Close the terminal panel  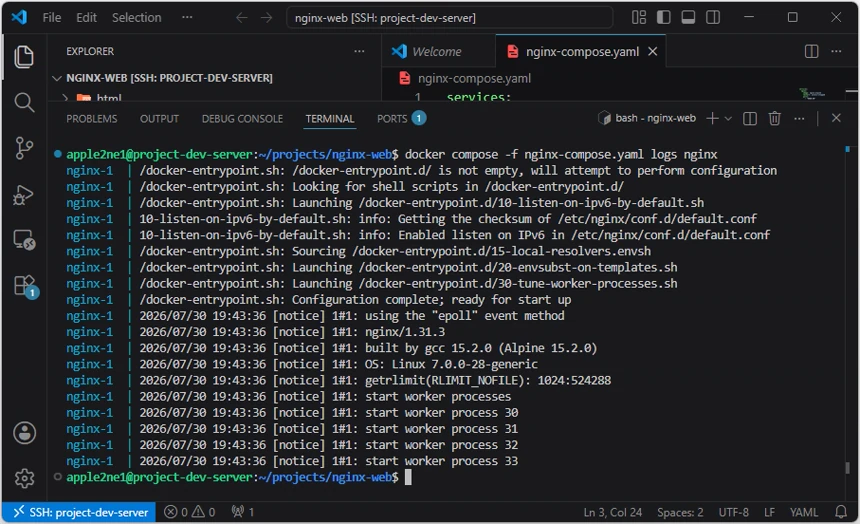[x=836, y=118]
